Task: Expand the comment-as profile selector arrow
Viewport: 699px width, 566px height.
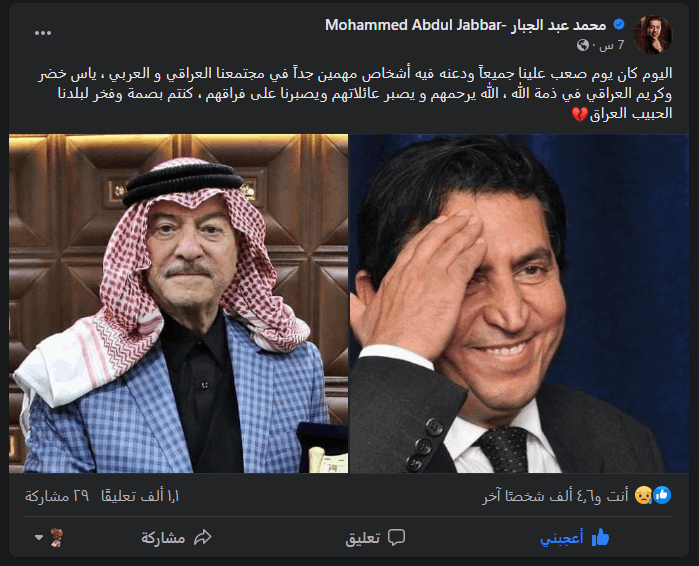Action: point(39,537)
